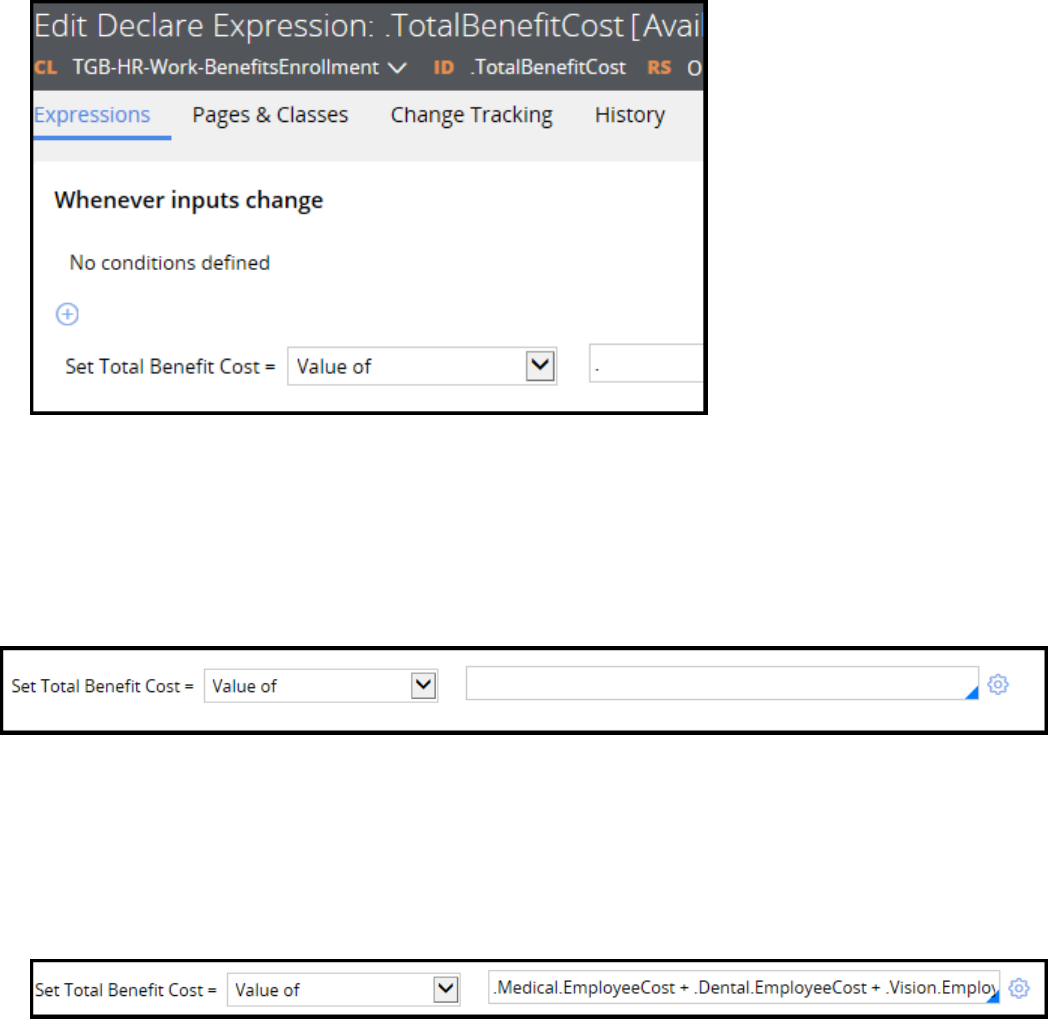This screenshot has height=1019, width=1048.
Task: Open the History tab
Action: [630, 115]
